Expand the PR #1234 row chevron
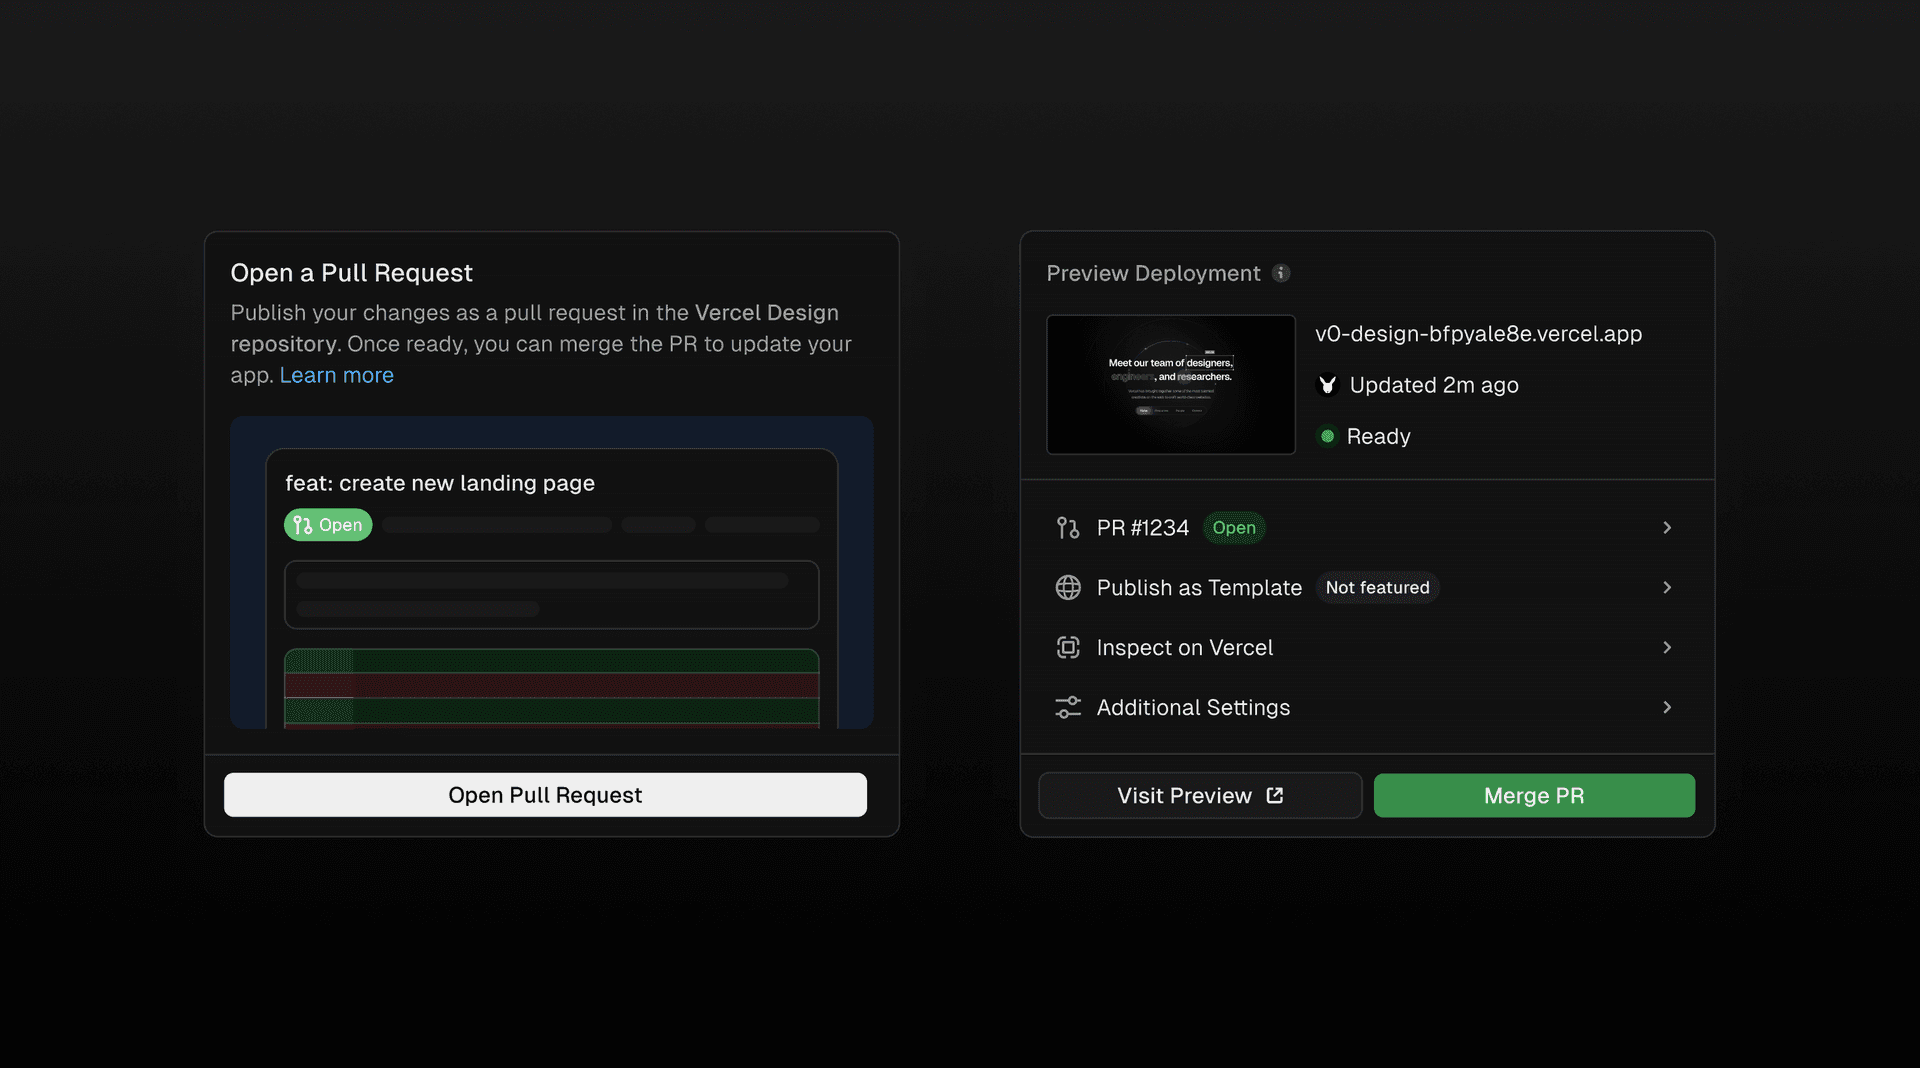Image resolution: width=1920 pixels, height=1068 pixels. (1667, 528)
